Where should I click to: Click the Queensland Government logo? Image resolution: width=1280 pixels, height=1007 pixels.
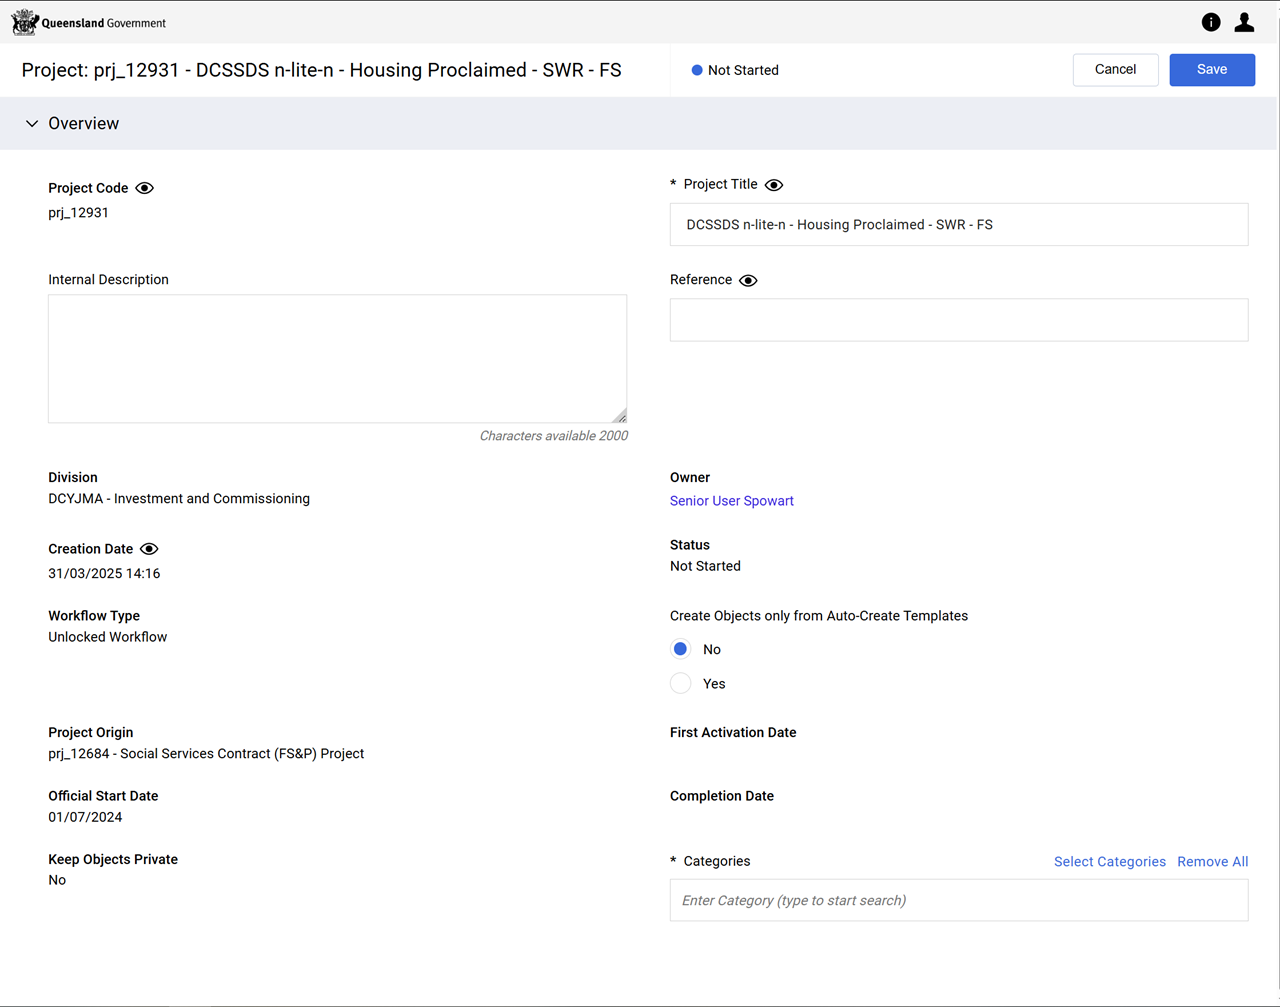(88, 22)
